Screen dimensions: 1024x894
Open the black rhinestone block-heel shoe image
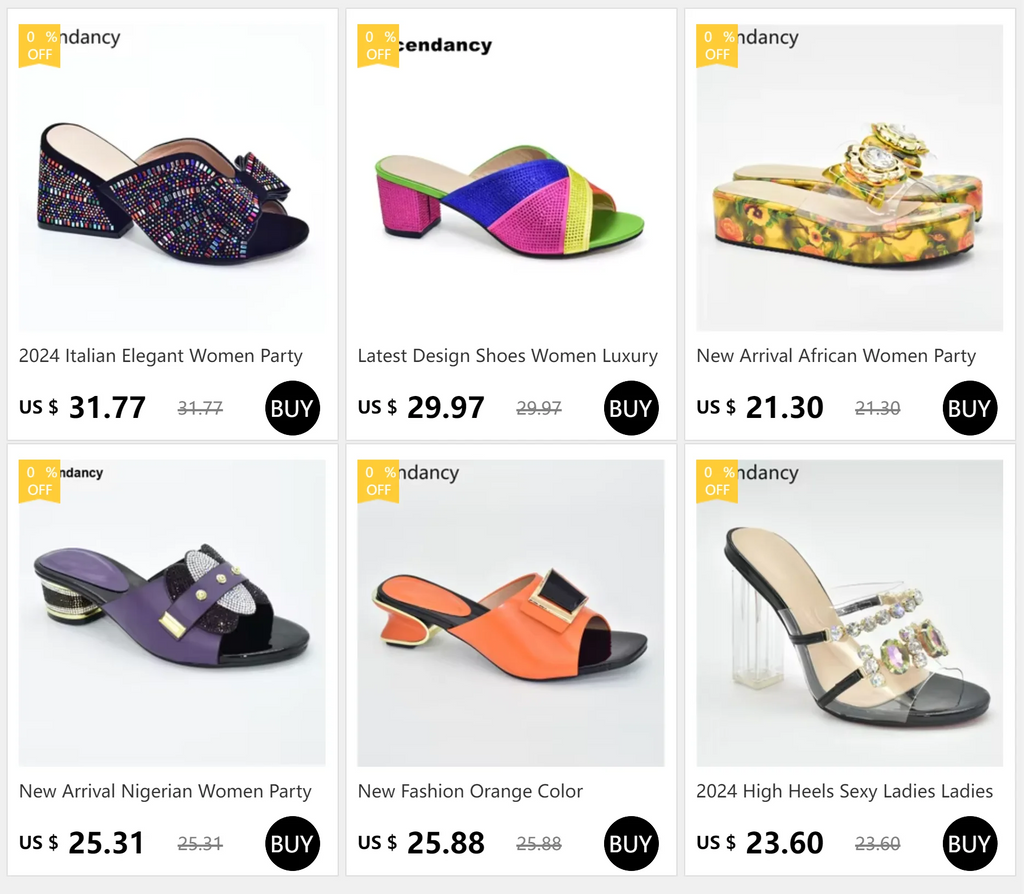coord(172,190)
